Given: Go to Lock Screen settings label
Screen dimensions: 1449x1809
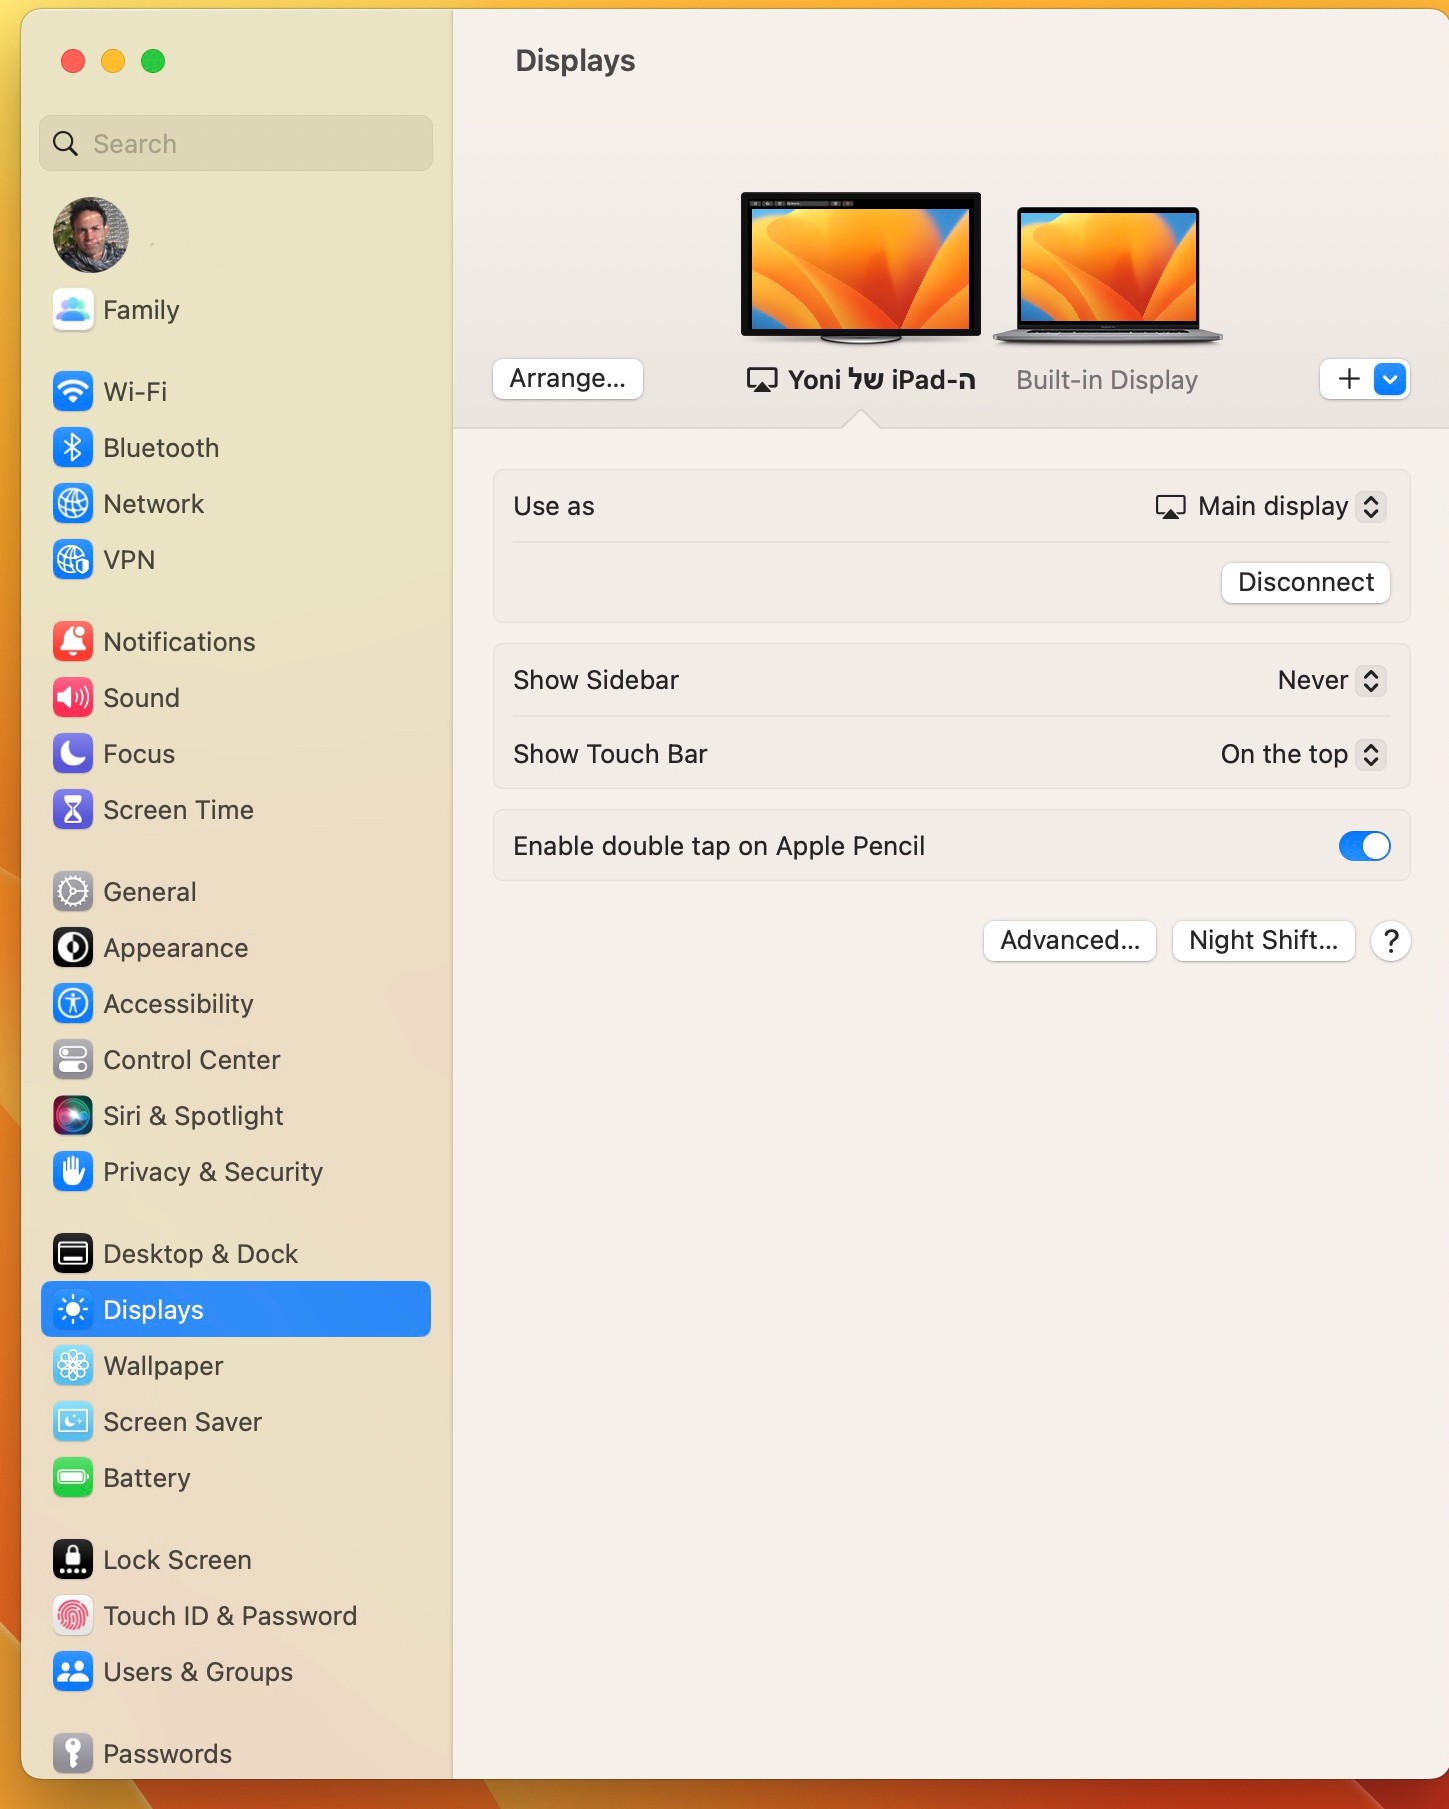Looking at the screenshot, I should [177, 1560].
